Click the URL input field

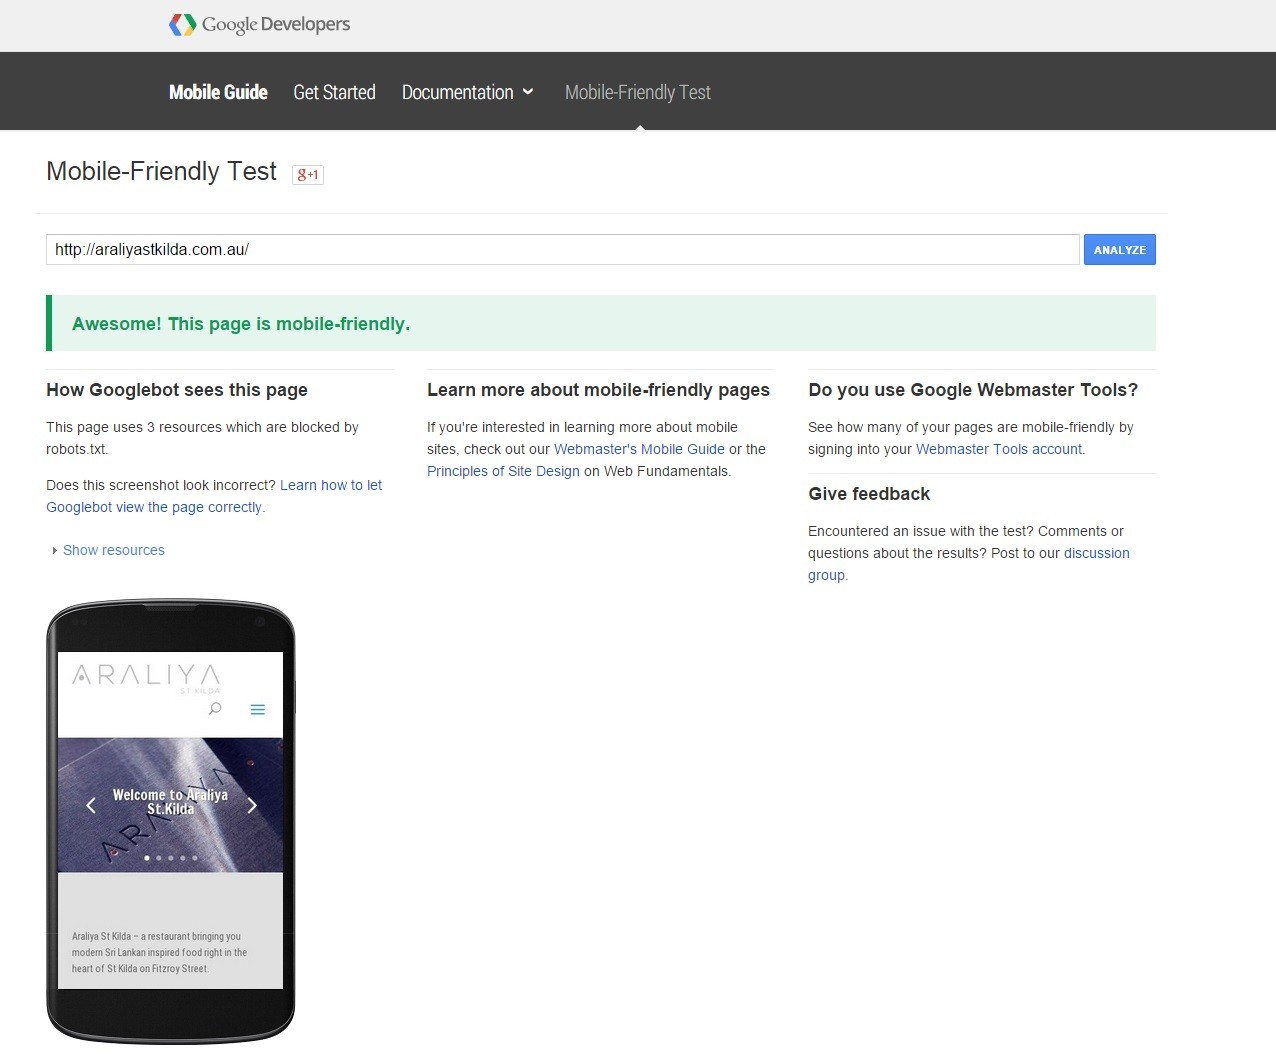pos(562,250)
